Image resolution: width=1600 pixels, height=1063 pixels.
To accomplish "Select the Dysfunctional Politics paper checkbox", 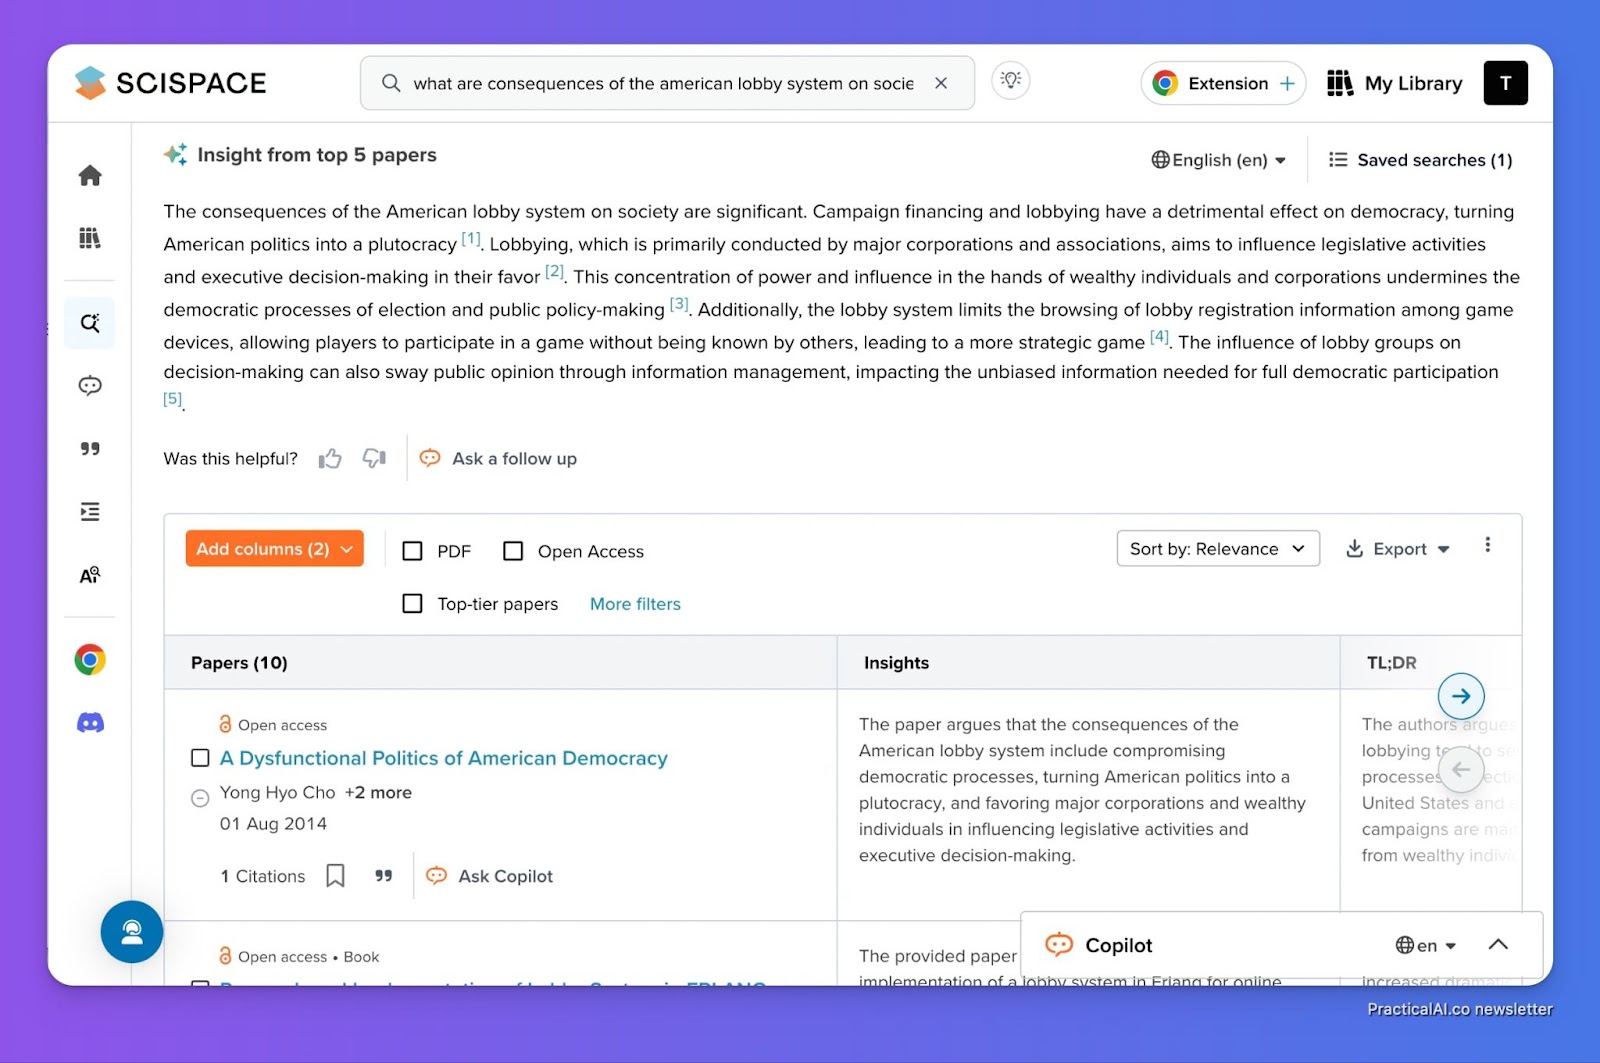I will coord(200,758).
